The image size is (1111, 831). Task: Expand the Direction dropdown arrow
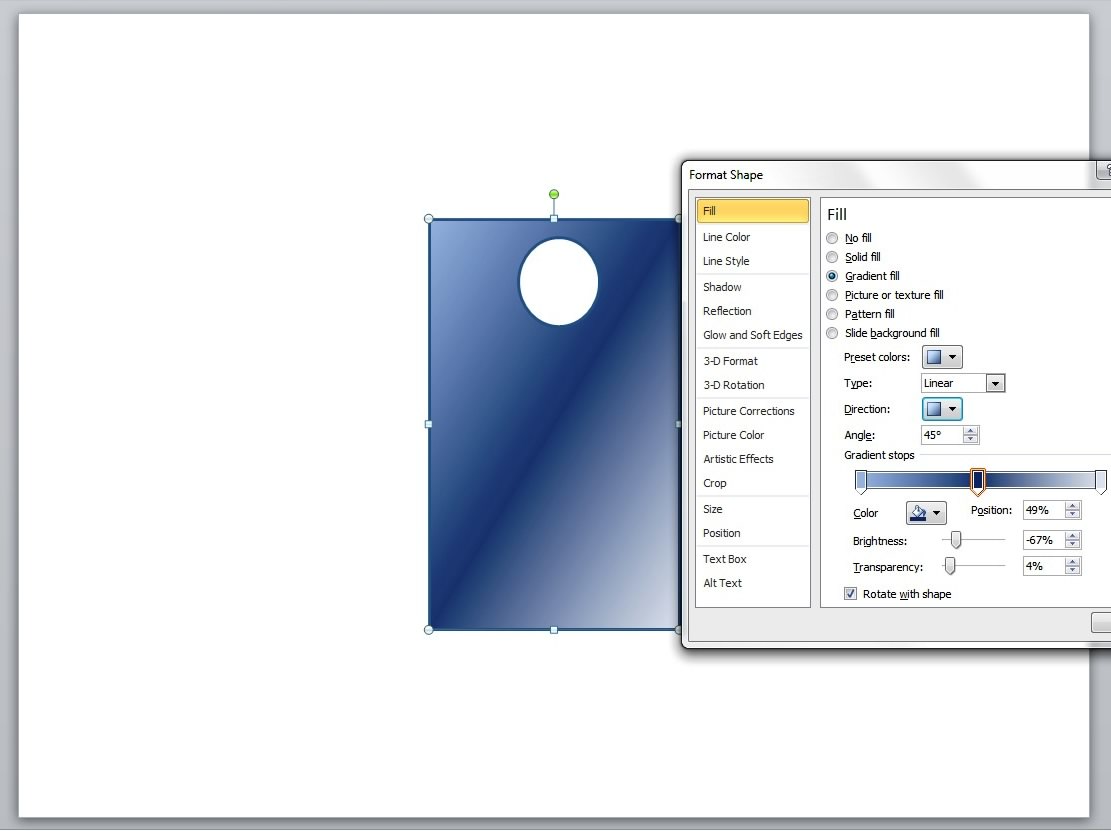point(952,408)
